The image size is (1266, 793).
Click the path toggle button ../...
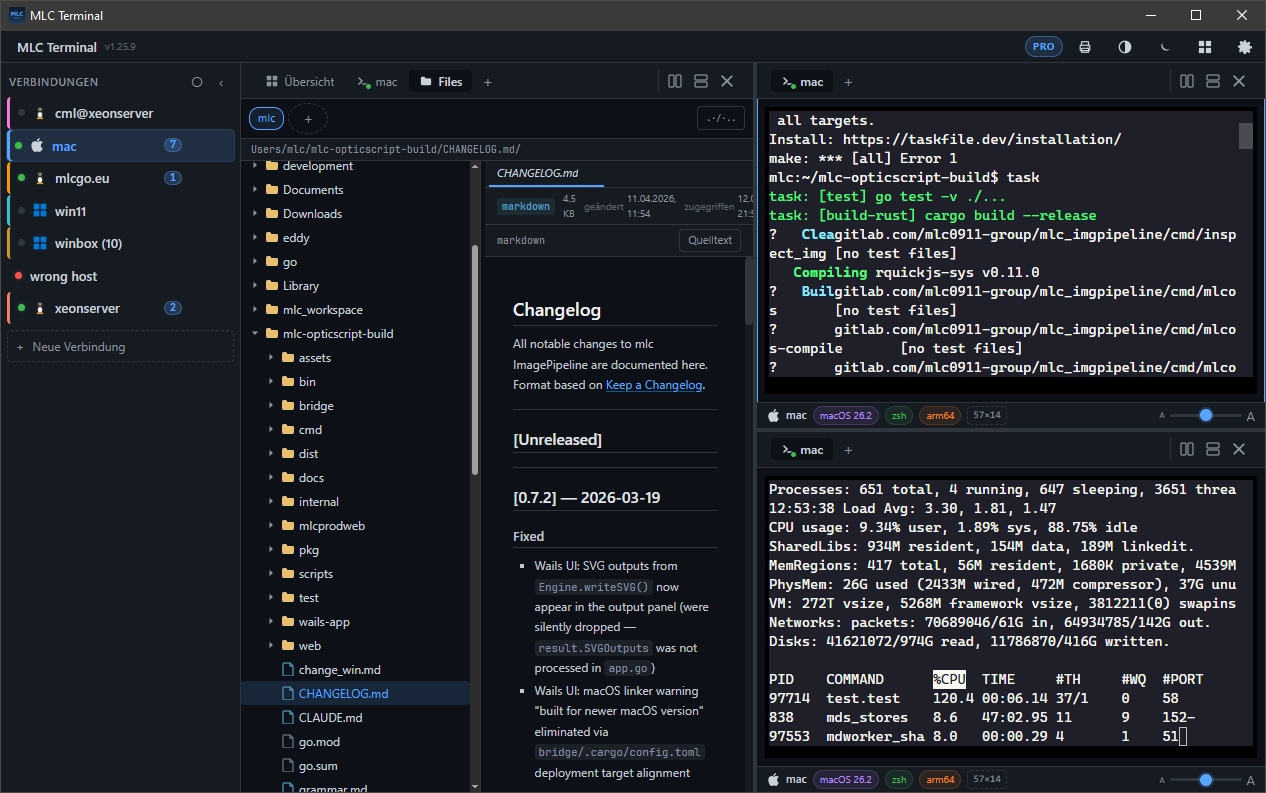click(x=721, y=119)
